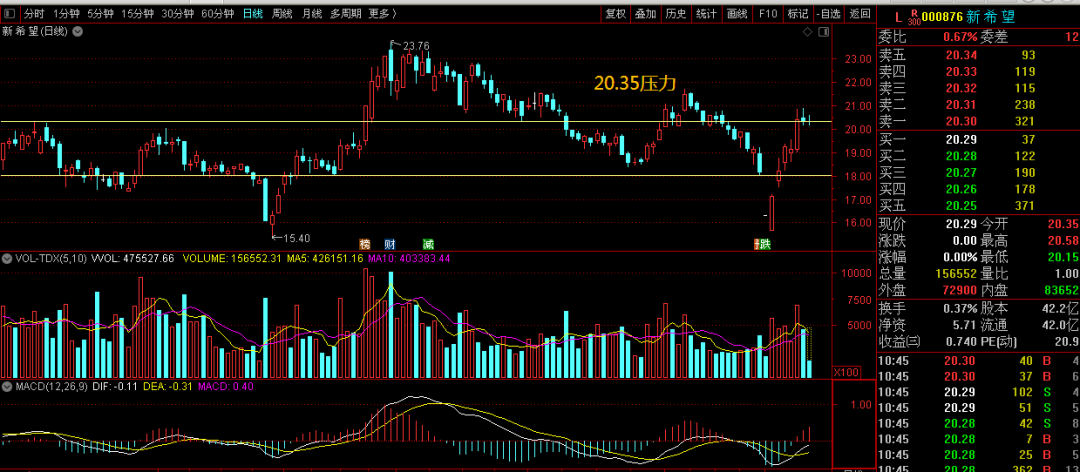Toggle the -自选 watchlist button
The image size is (1080, 472).
click(828, 14)
